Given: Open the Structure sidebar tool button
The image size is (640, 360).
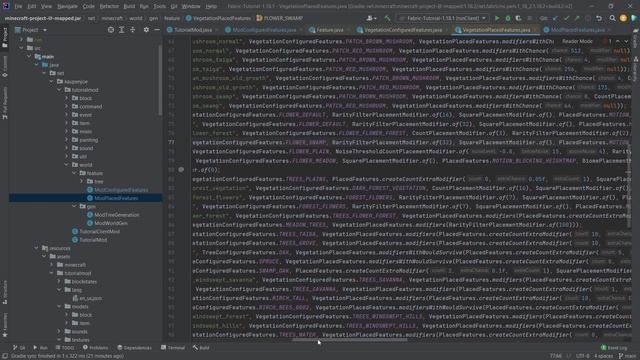Looking at the screenshot, I should pos(4,292).
